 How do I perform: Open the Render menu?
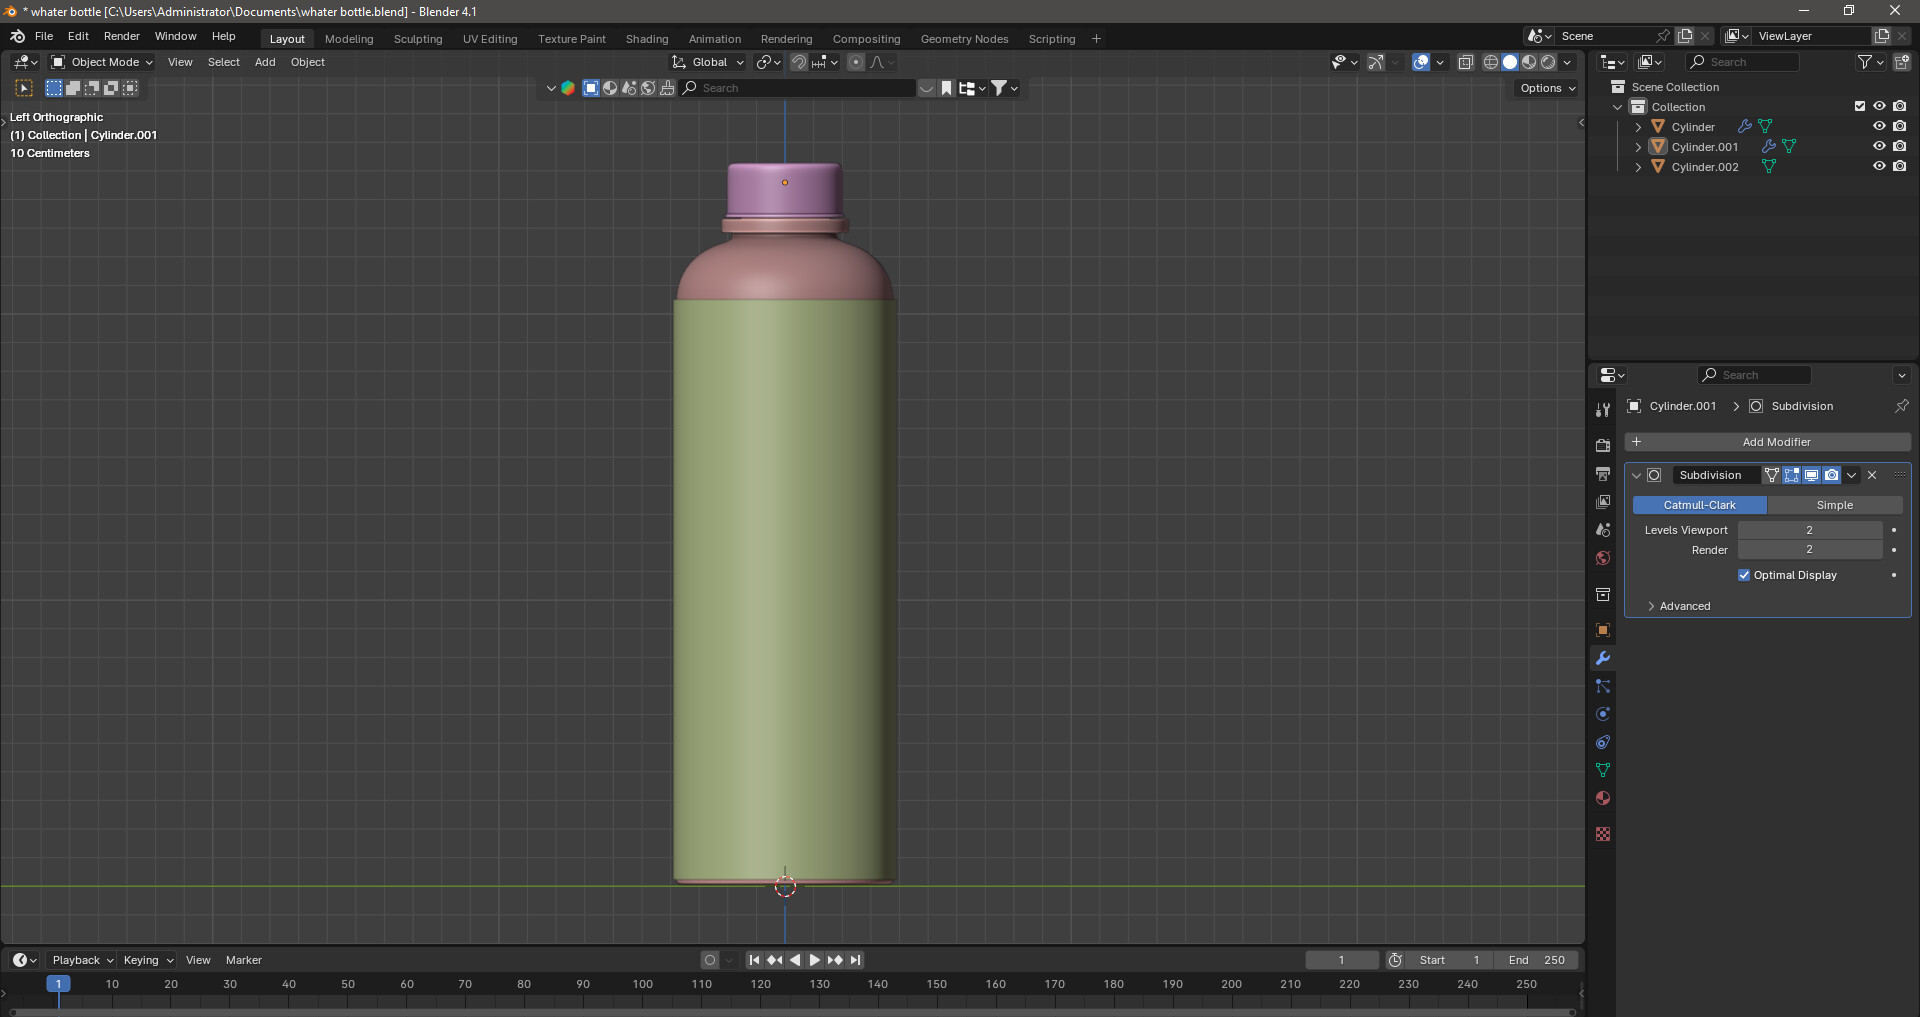click(x=121, y=36)
